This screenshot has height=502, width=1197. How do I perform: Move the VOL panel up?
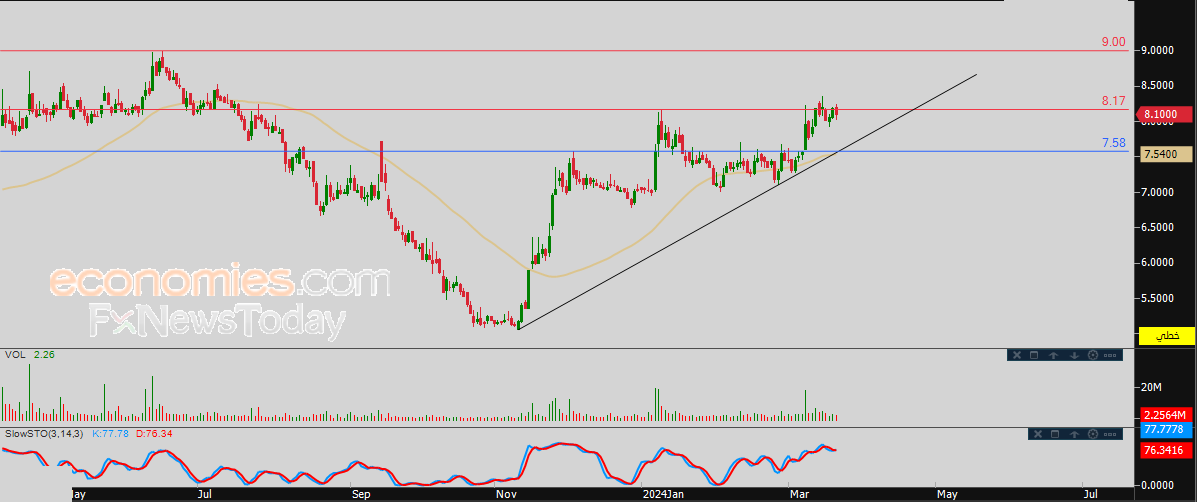click(1053, 355)
